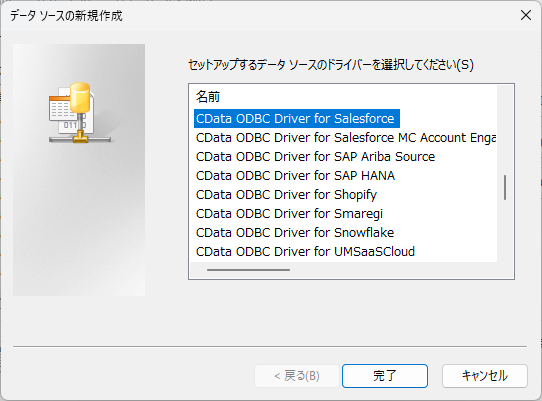Click vertical scrollbar track below the thumb
Screen dimensions: 542x401
(505, 231)
